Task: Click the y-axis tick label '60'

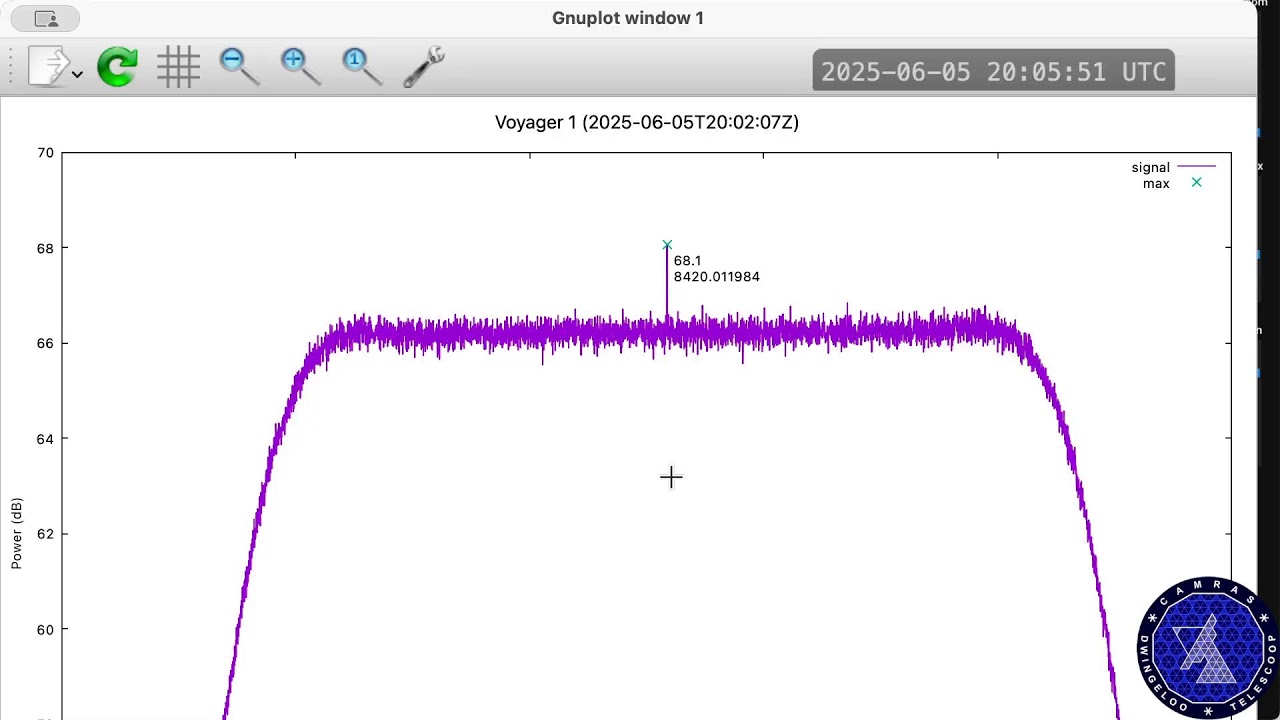Action: pyautogui.click(x=45, y=629)
